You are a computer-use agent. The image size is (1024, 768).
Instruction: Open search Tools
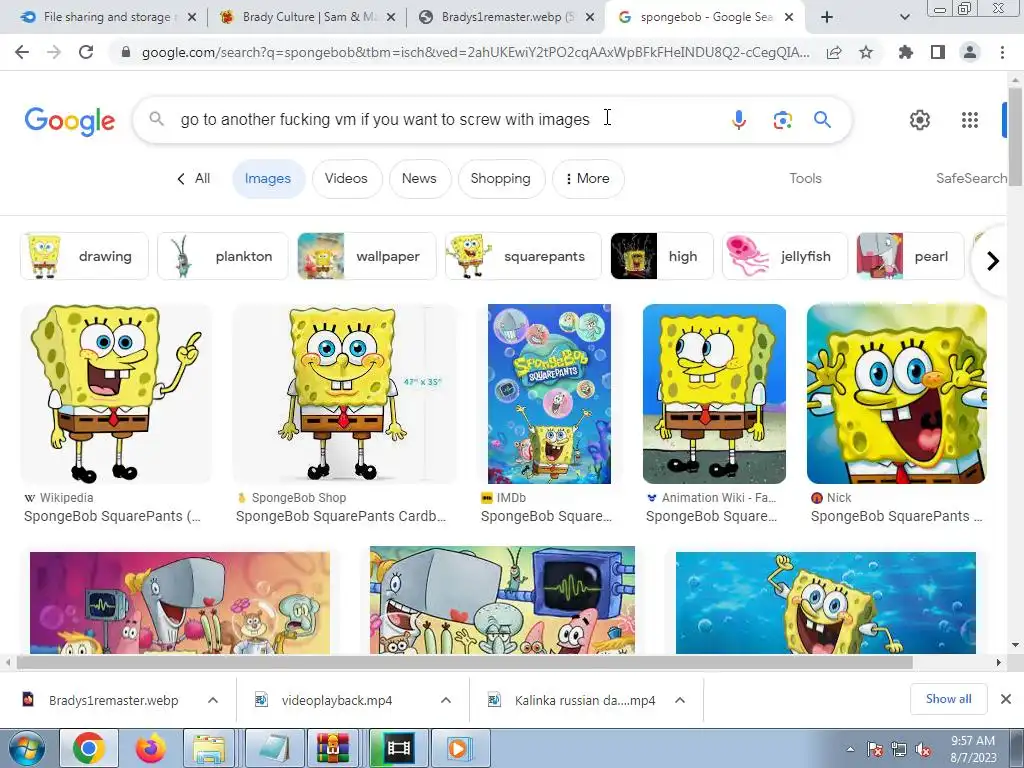[x=805, y=178]
